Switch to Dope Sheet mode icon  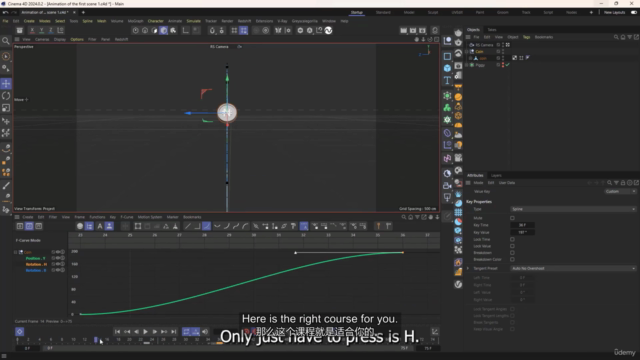[x=20, y=226]
